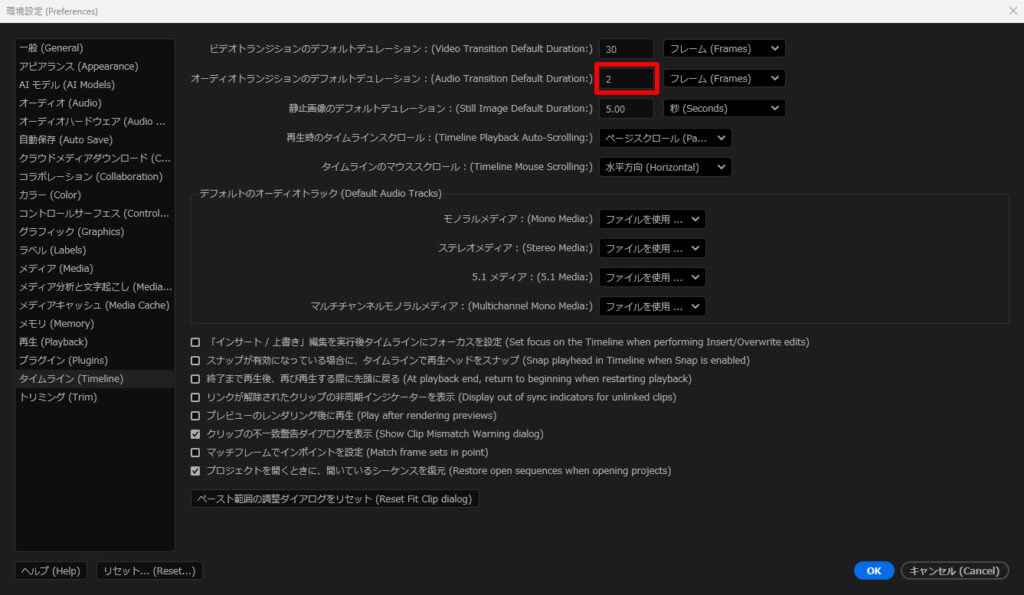Open the Graphics preferences section

(x=95, y=231)
